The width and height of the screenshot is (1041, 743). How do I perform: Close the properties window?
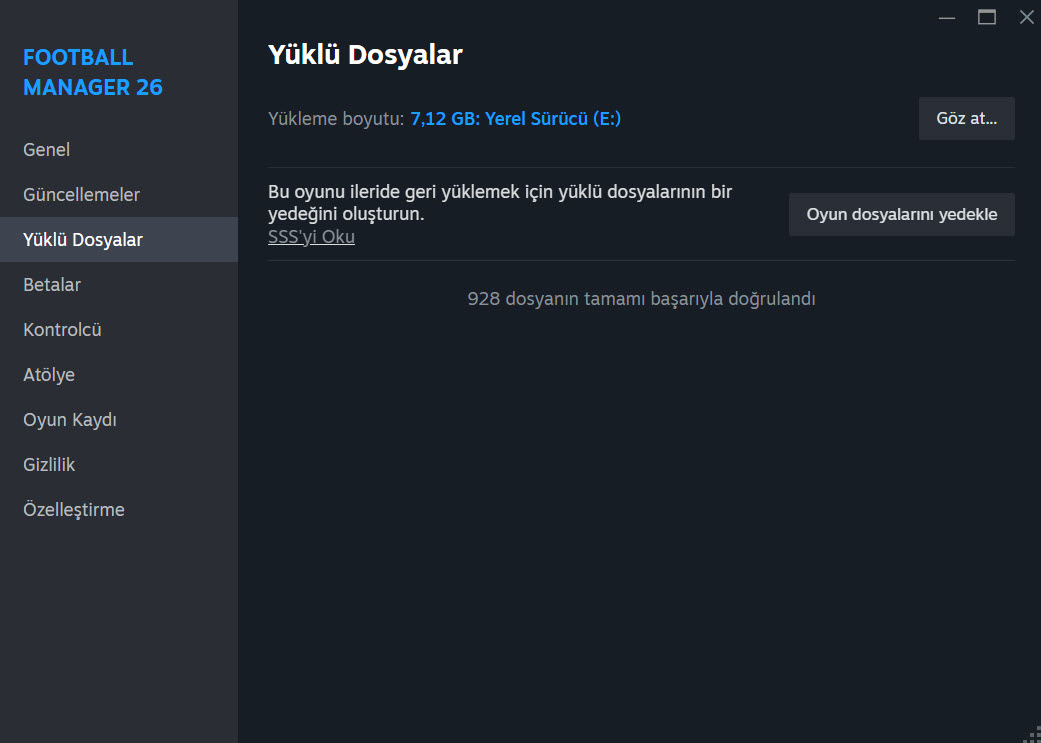1026,17
